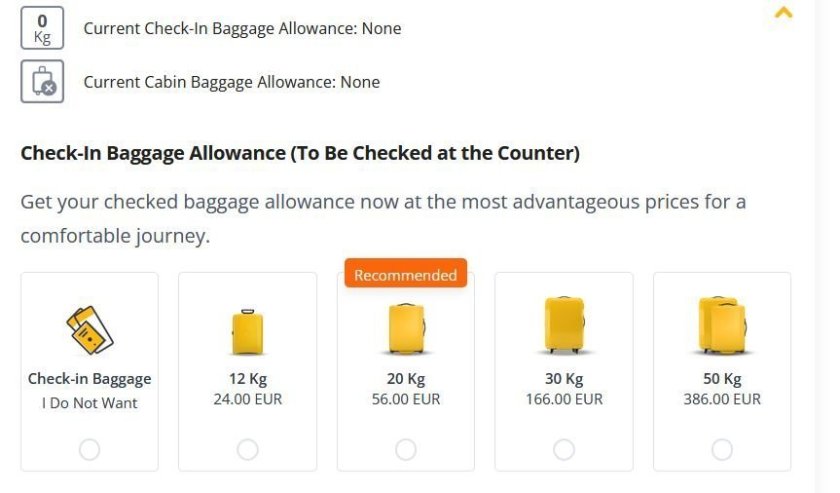This screenshot has height=493, width=840.
Task: Click the Recommended badge
Action: (x=405, y=275)
